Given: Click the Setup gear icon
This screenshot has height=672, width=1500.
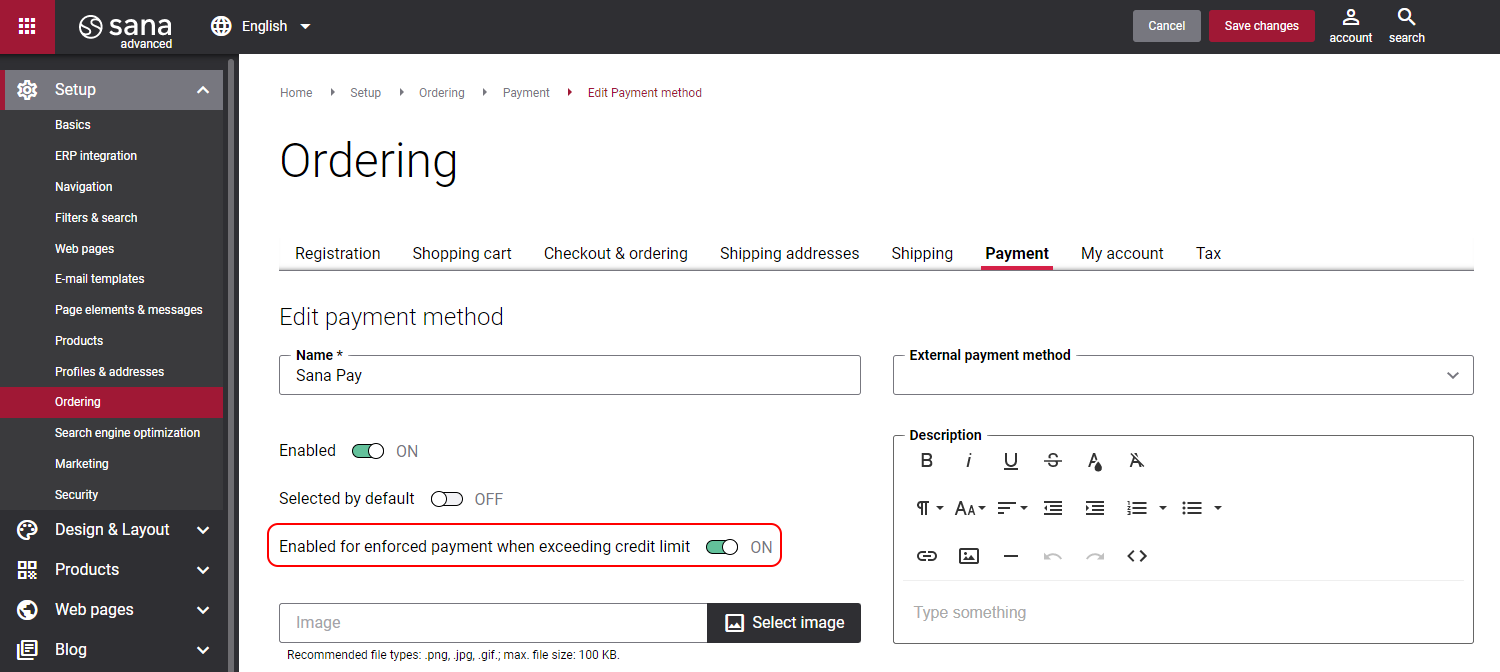Looking at the screenshot, I should pyautogui.click(x=27, y=90).
